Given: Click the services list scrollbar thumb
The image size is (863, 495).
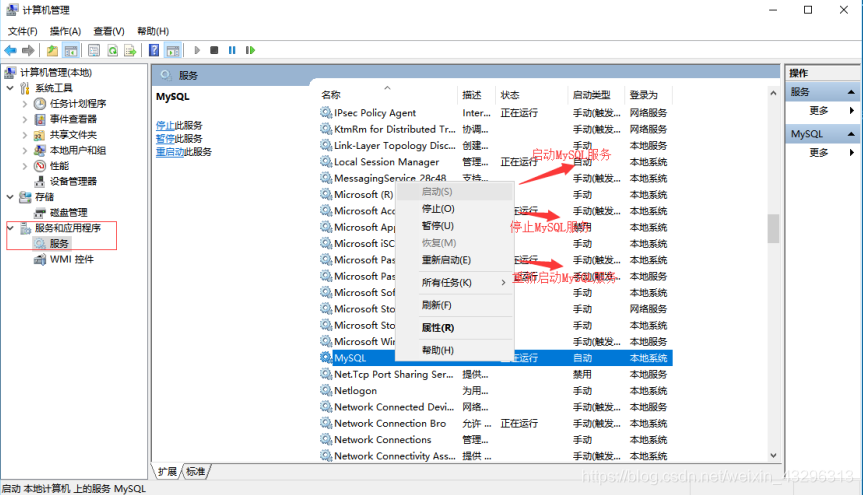Looking at the screenshot, I should (773, 228).
